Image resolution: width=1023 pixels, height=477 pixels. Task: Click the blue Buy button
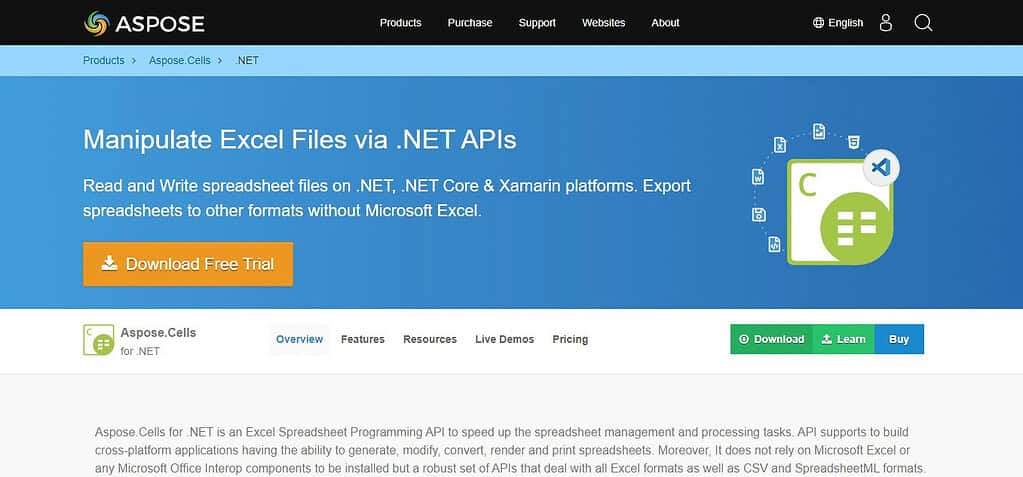pos(899,339)
